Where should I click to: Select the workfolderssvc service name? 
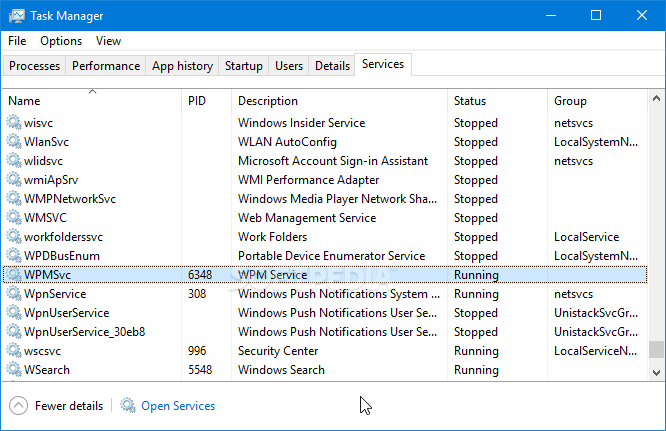(x=63, y=237)
